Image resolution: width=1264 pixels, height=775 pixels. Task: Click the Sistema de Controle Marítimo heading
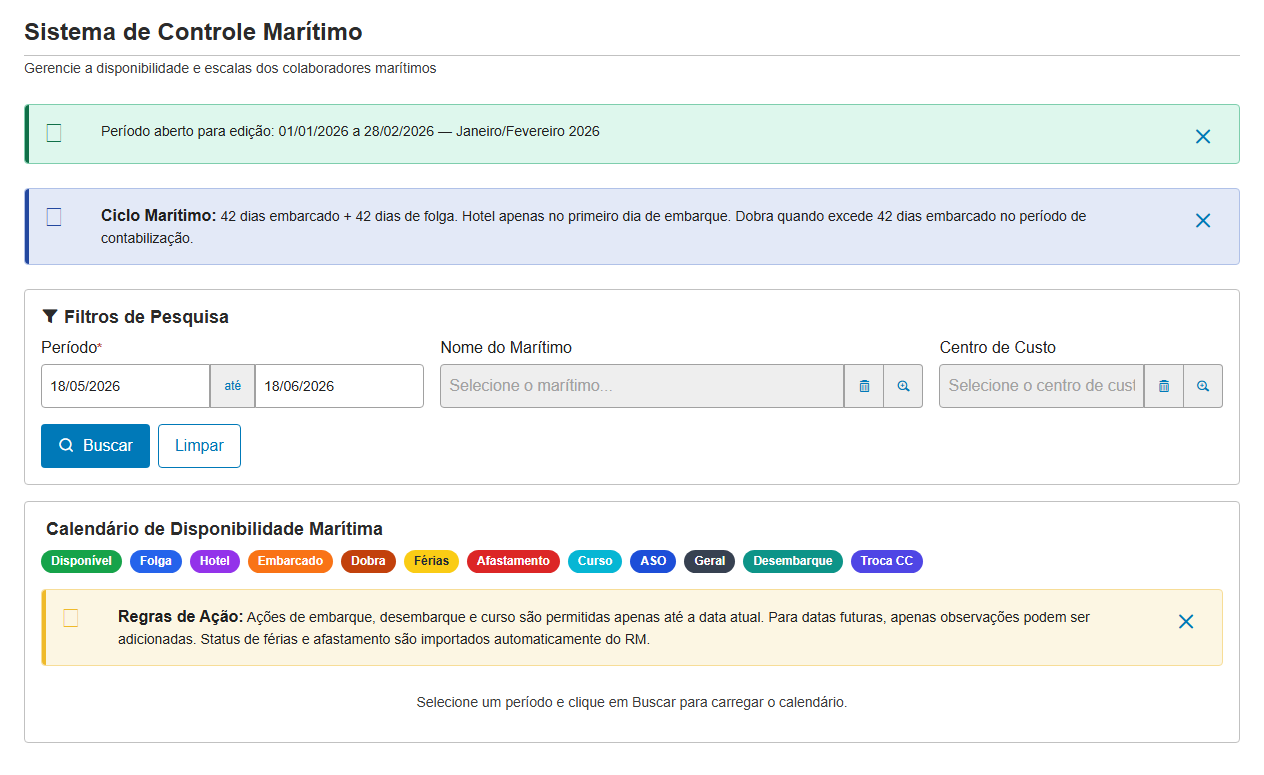(193, 32)
